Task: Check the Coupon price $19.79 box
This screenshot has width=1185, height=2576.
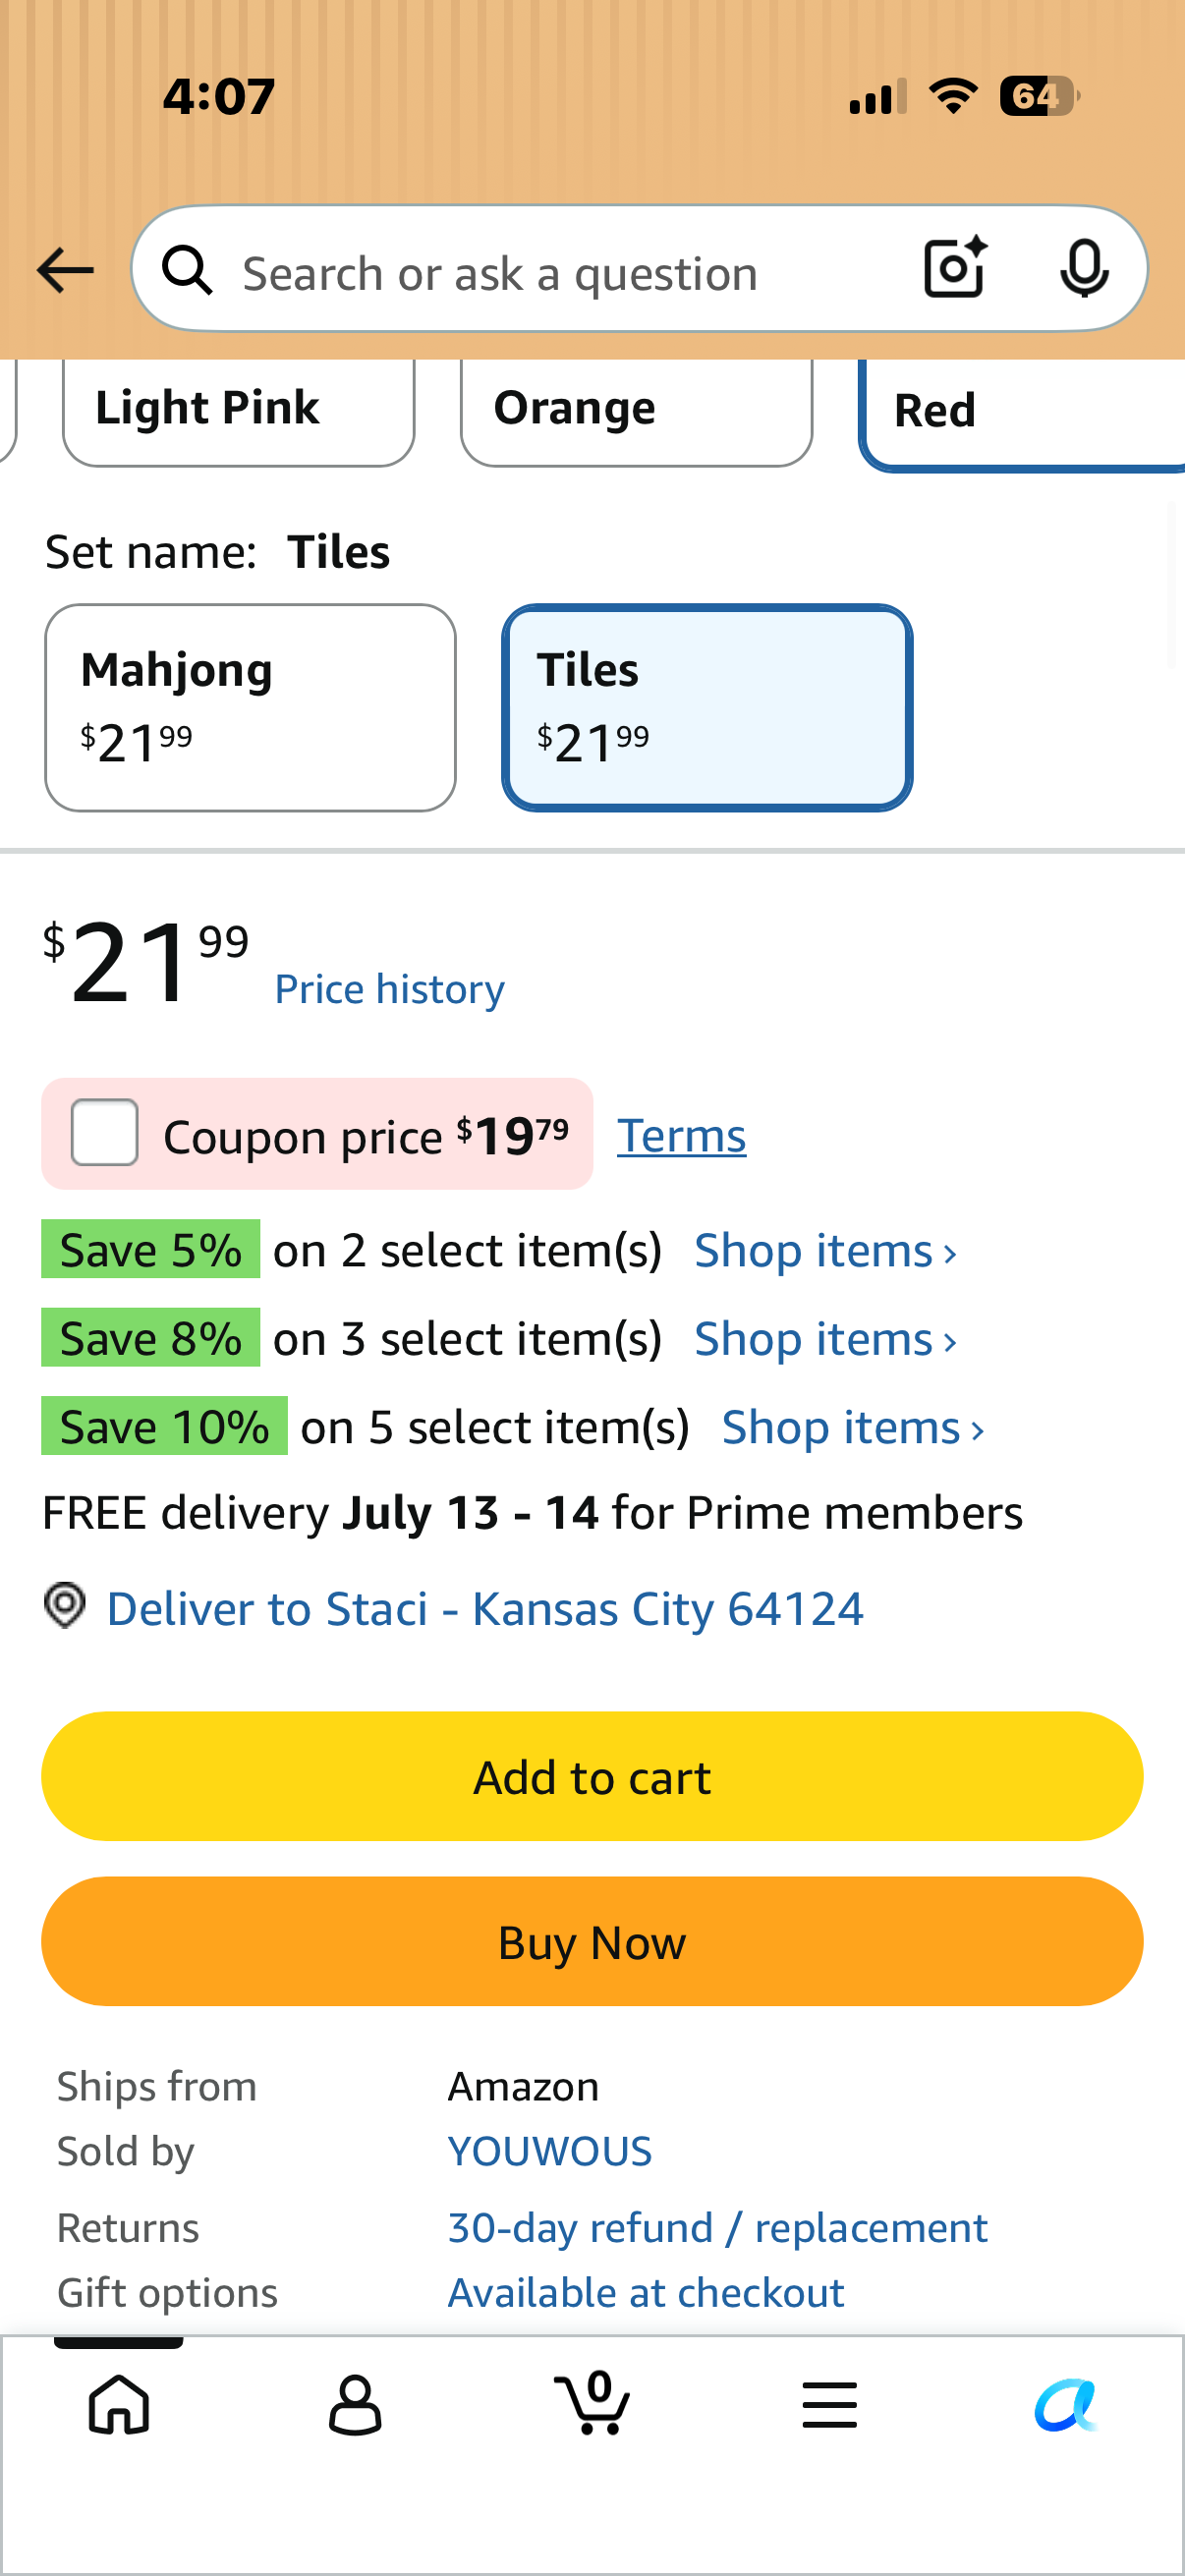Action: tap(105, 1133)
